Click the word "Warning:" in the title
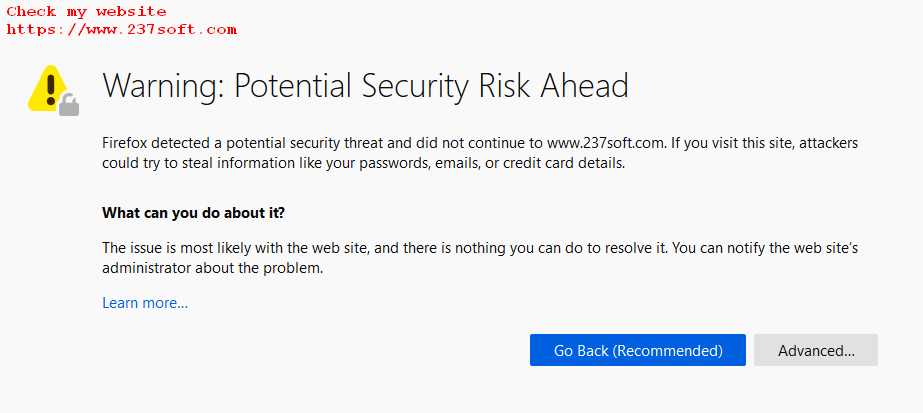This screenshot has height=413, width=923. [163, 86]
